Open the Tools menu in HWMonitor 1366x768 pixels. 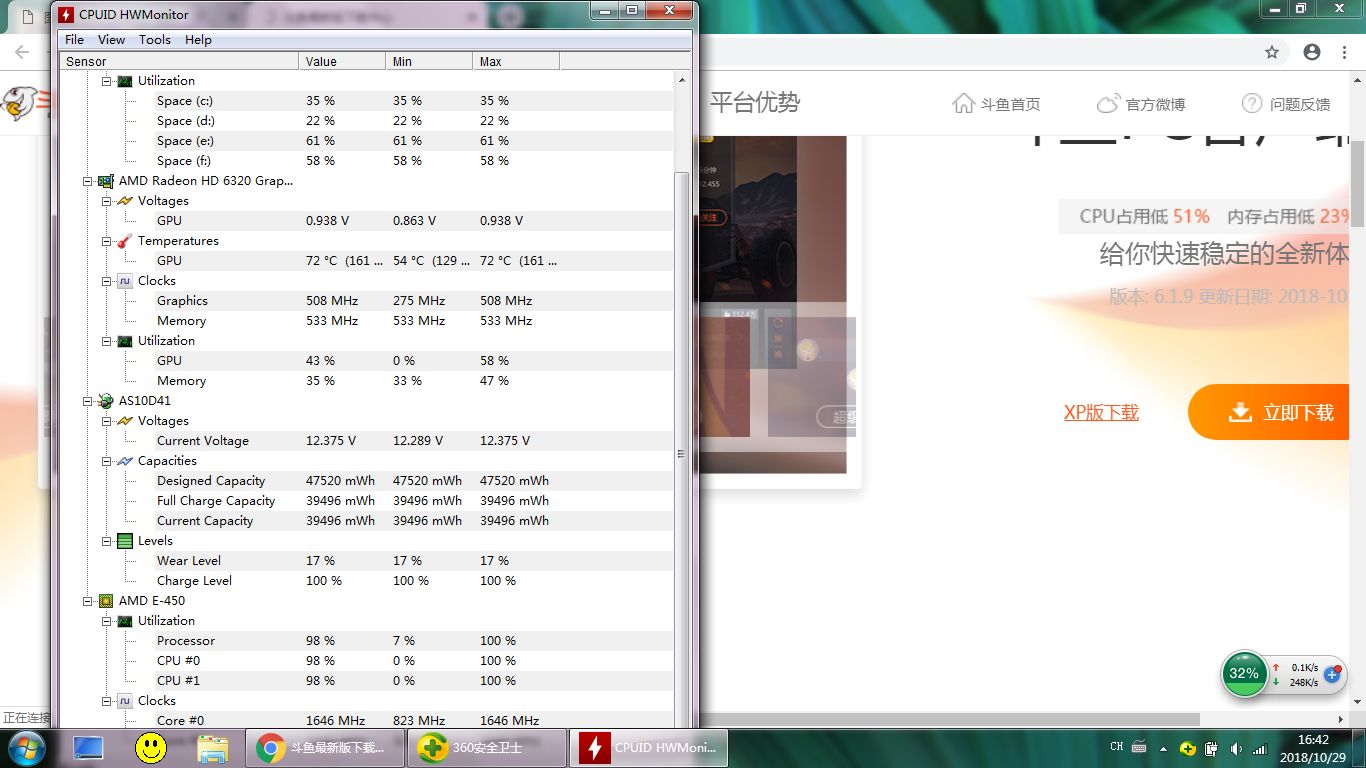[x=155, y=40]
